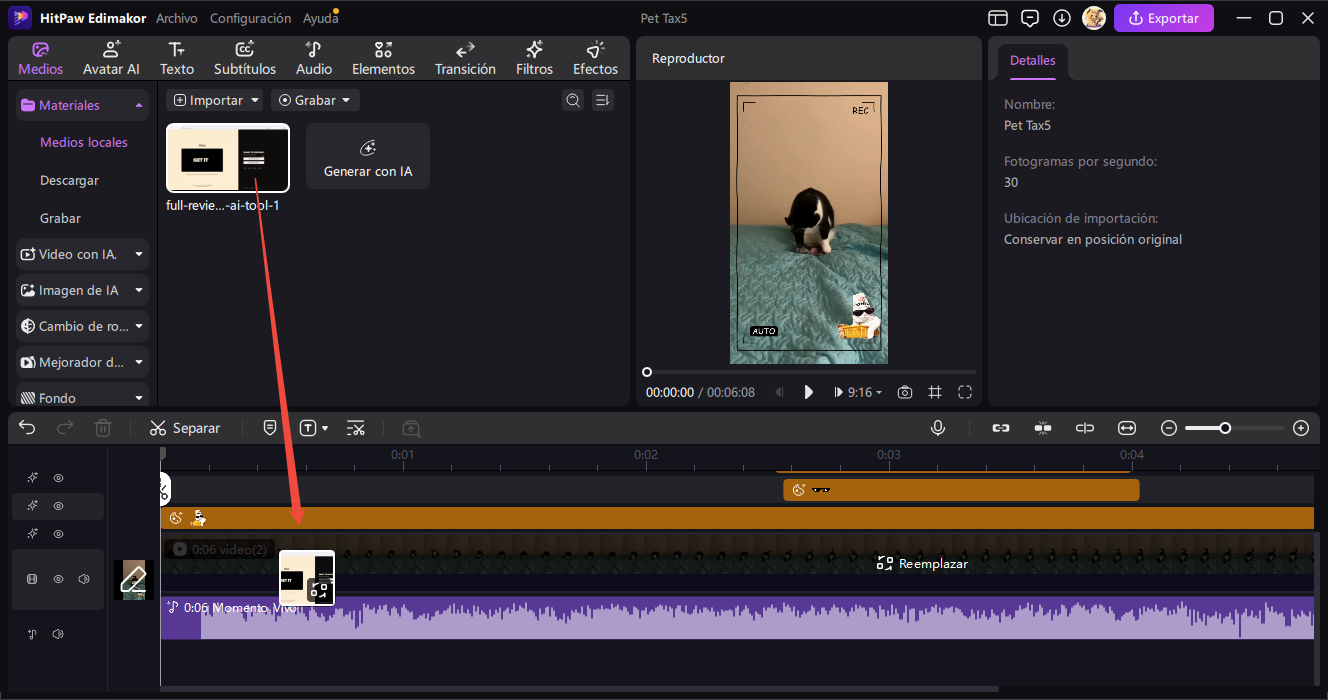Click the search icon in media panel
Image resolution: width=1328 pixels, height=700 pixels.
[x=573, y=100]
